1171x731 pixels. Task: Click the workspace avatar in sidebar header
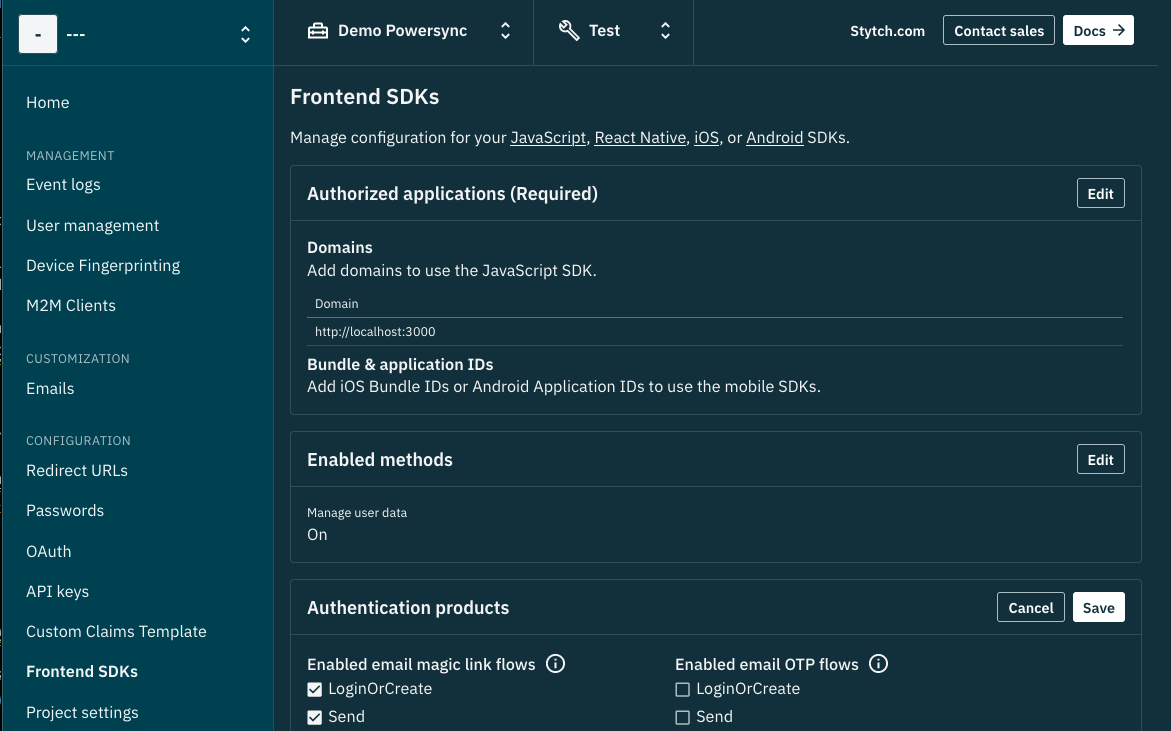(38, 35)
